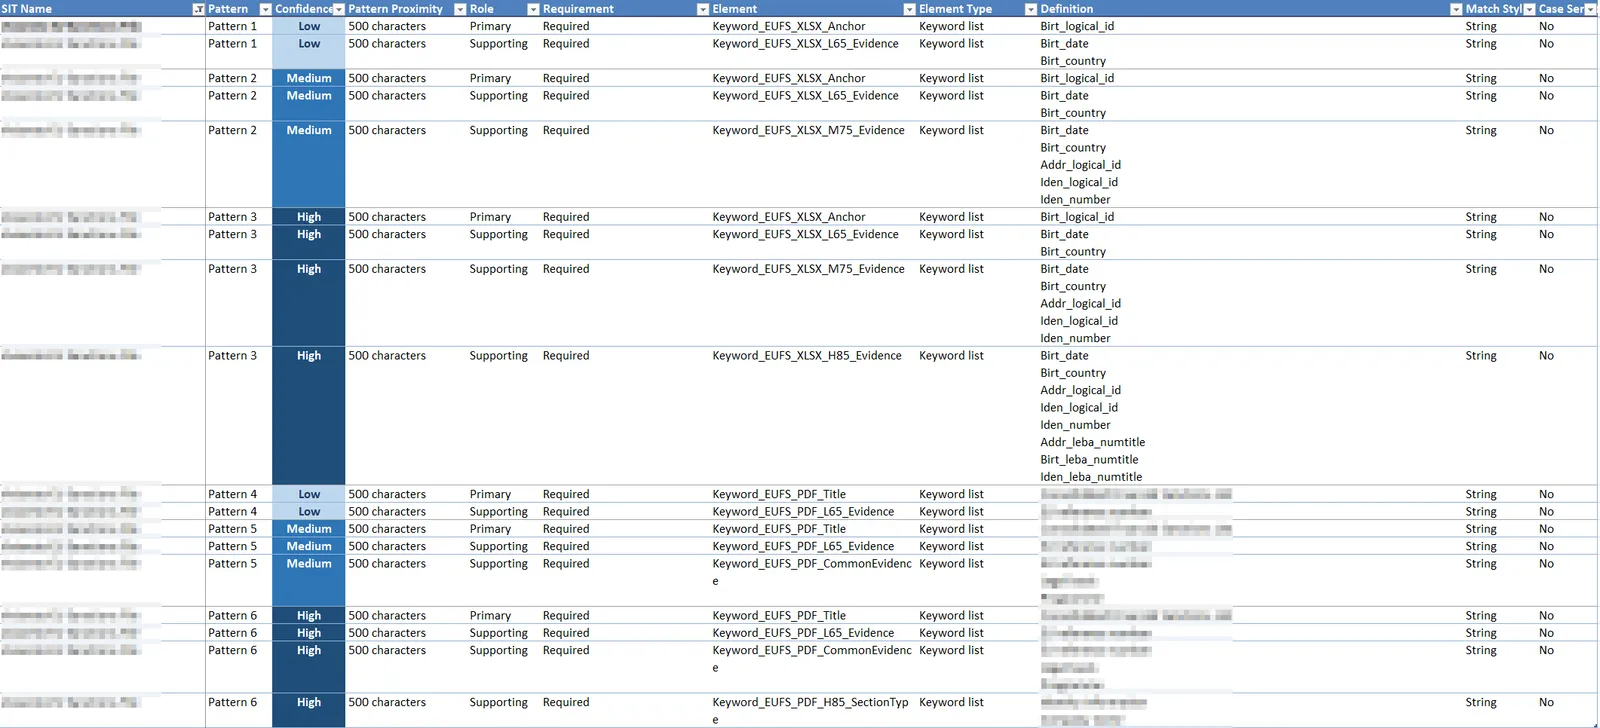The height and width of the screenshot is (728, 1600).
Task: Select the Addr_leba_numtitle definition entry
Action: pos(1092,442)
